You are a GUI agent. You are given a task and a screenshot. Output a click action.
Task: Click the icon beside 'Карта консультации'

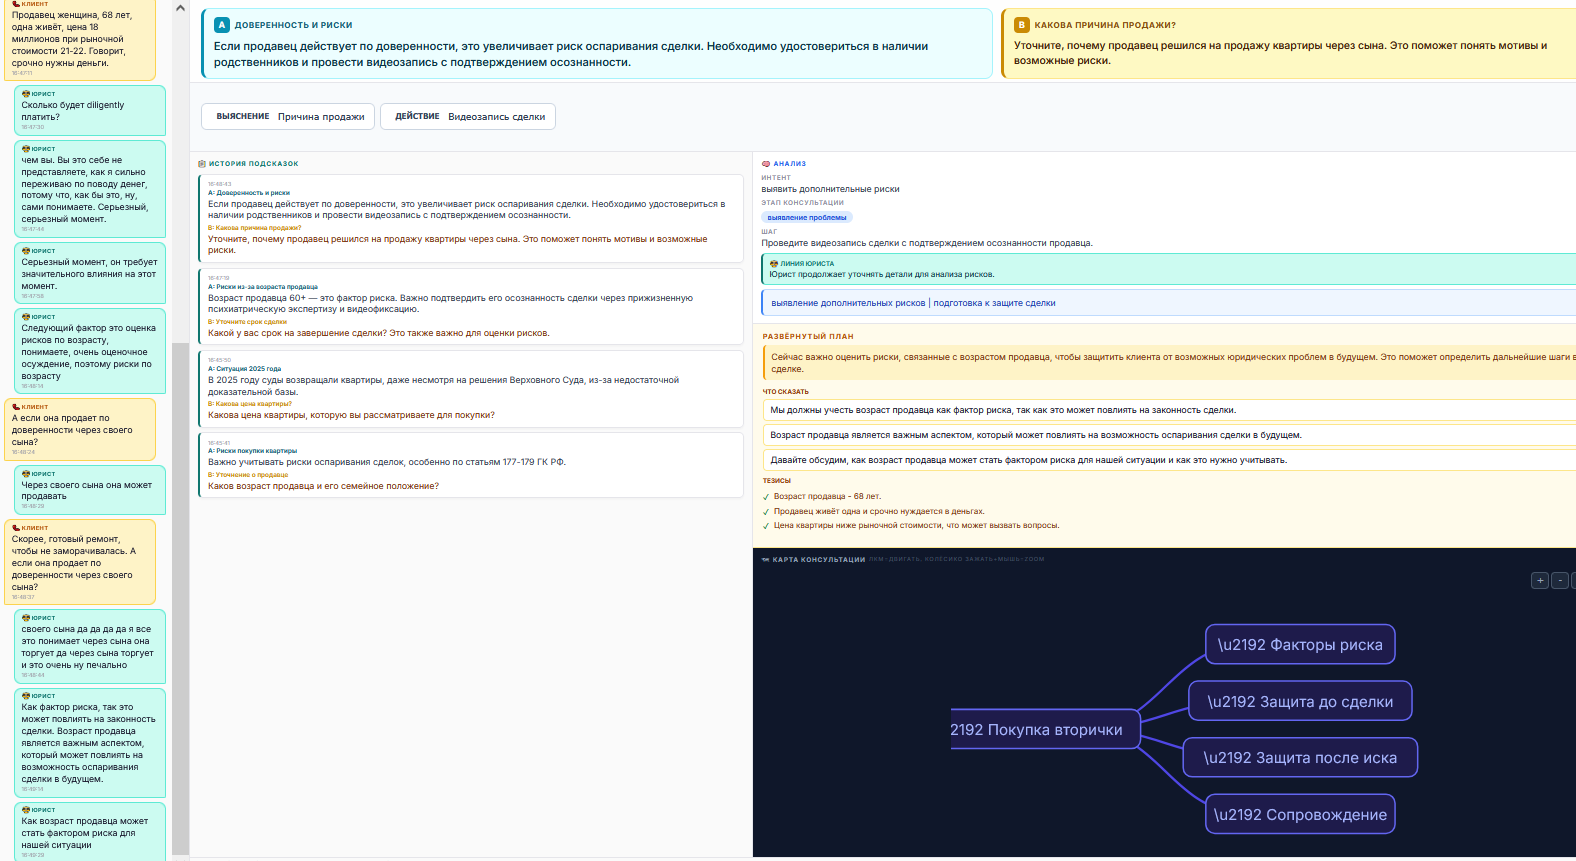tap(766, 560)
